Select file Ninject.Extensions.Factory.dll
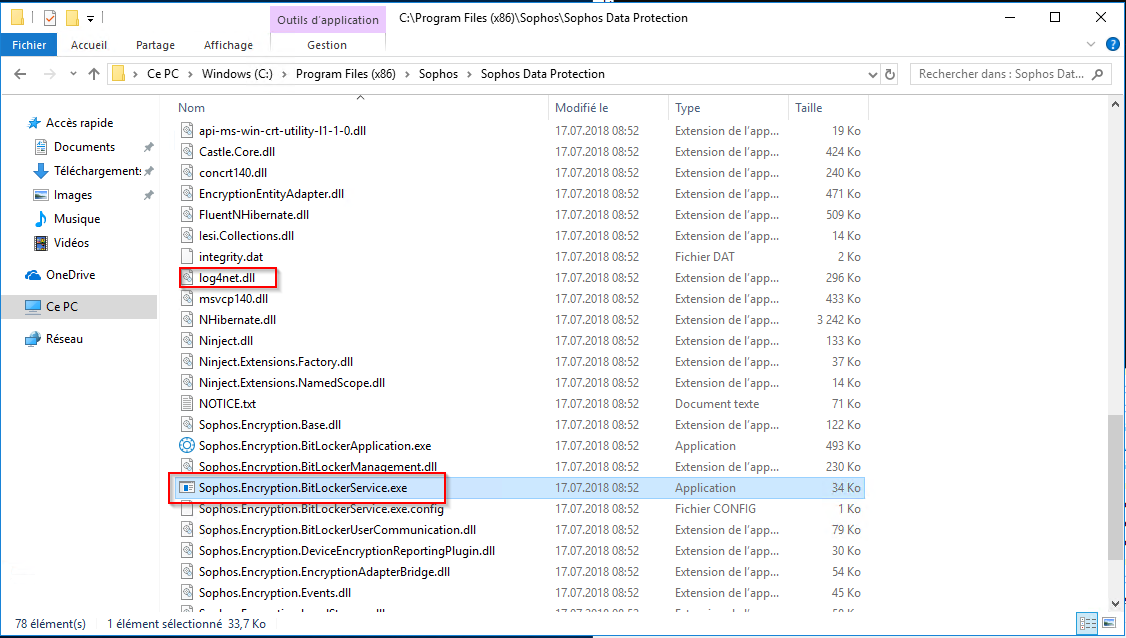The width and height of the screenshot is (1126, 638). coord(276,362)
